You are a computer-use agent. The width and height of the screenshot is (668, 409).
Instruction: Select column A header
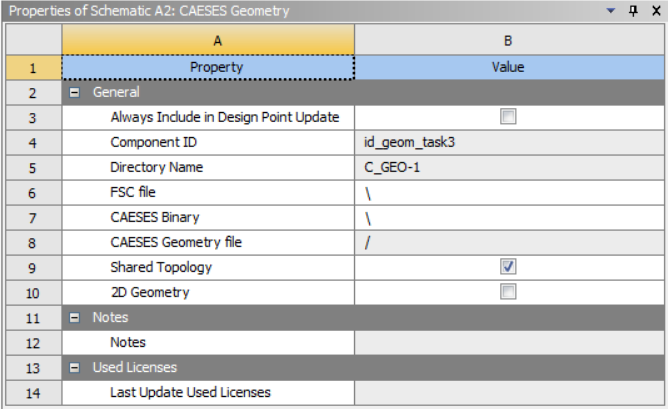point(208,41)
